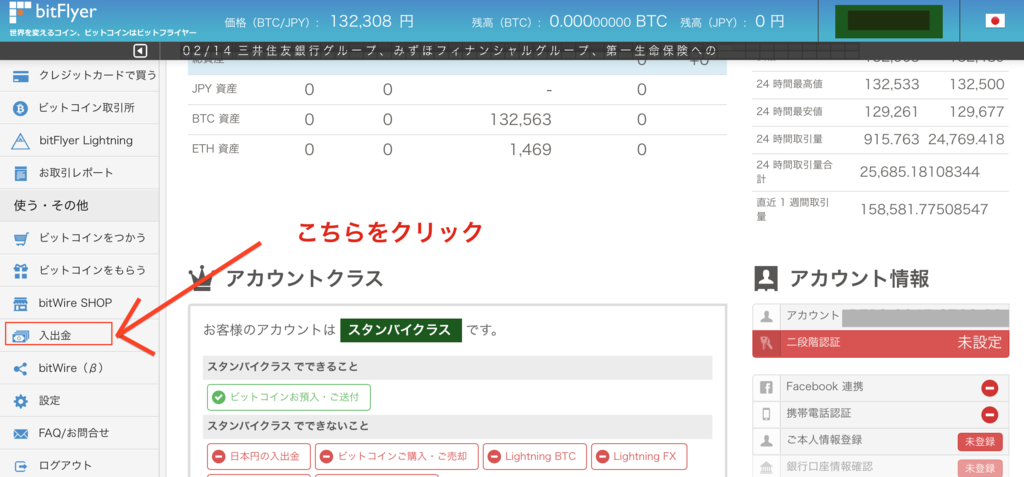Click Lightning BTC restricted button
Viewport: 1024px width, 477px height.
point(535,456)
